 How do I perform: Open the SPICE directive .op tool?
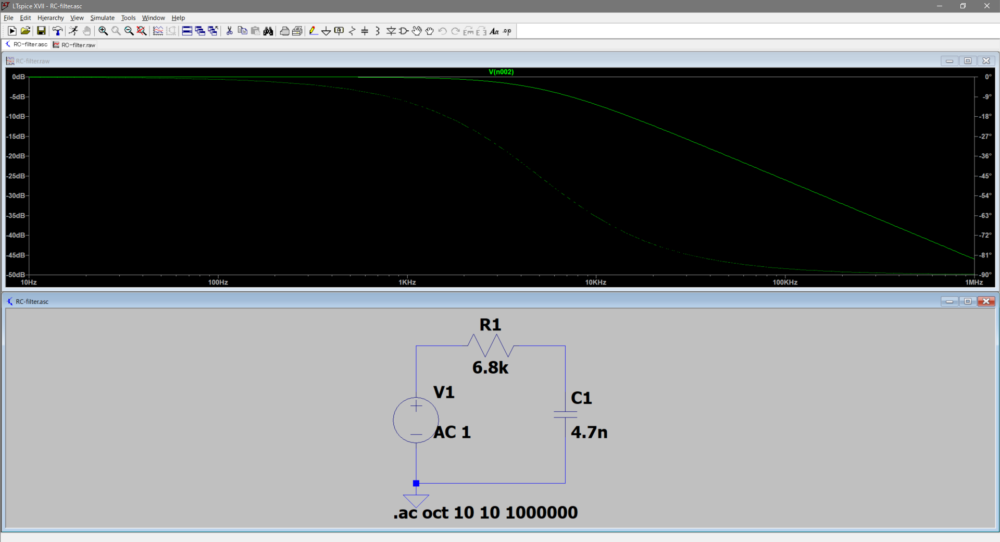[507, 31]
